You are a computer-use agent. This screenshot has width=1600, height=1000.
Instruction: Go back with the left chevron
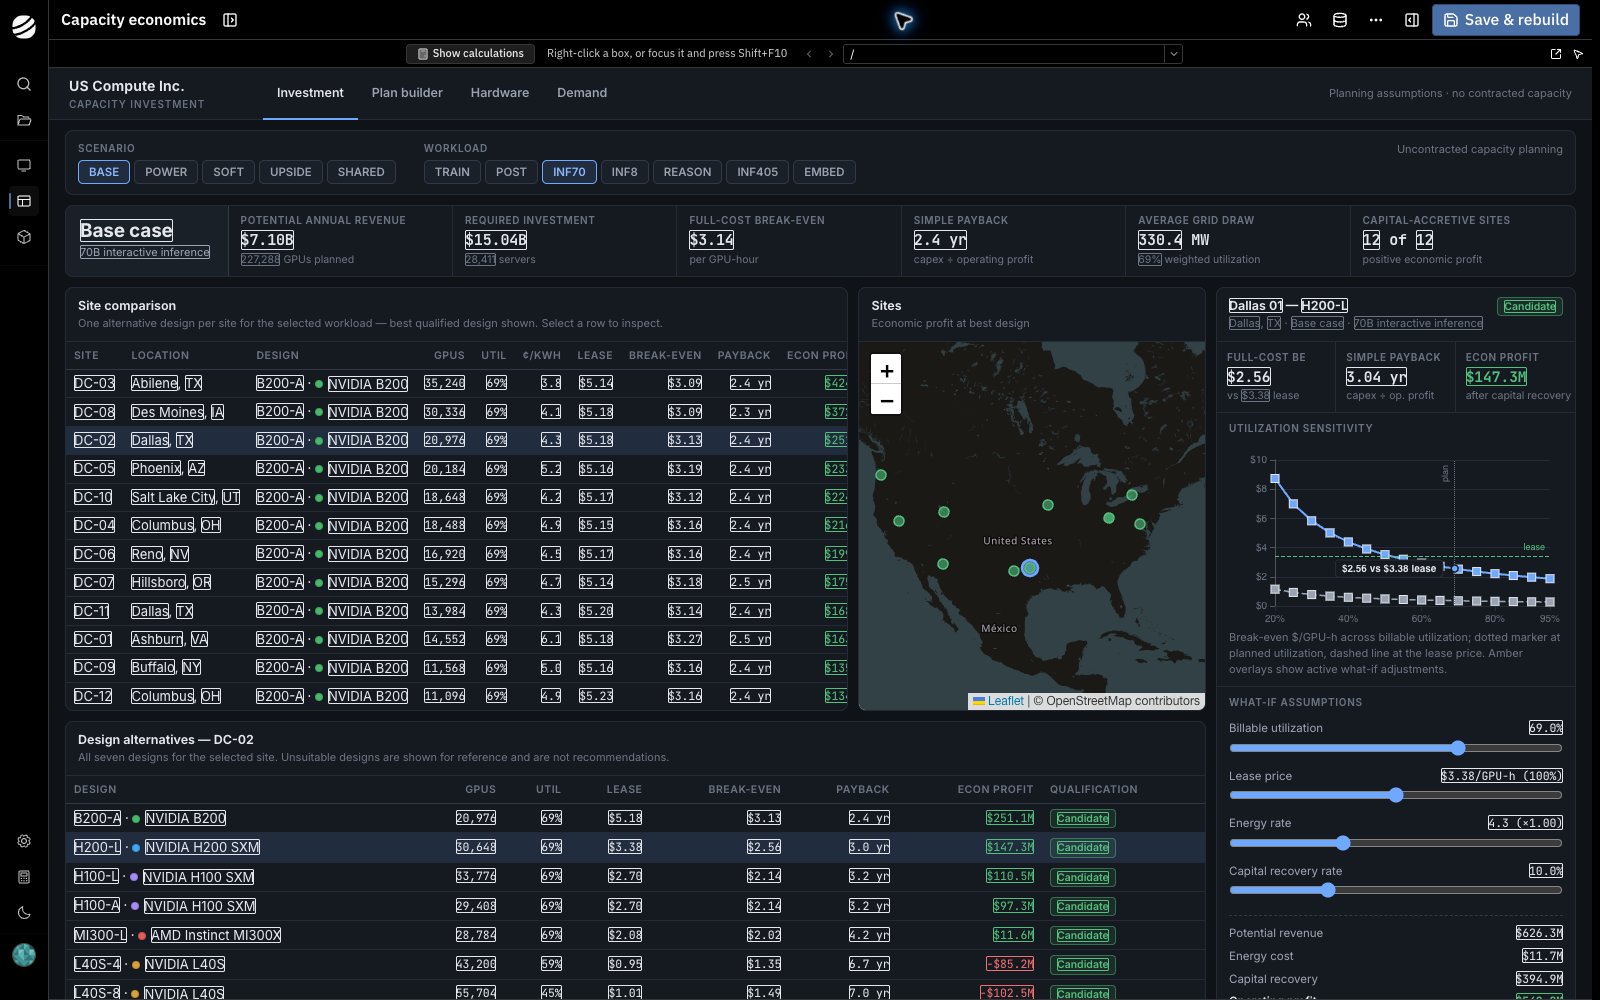point(809,54)
